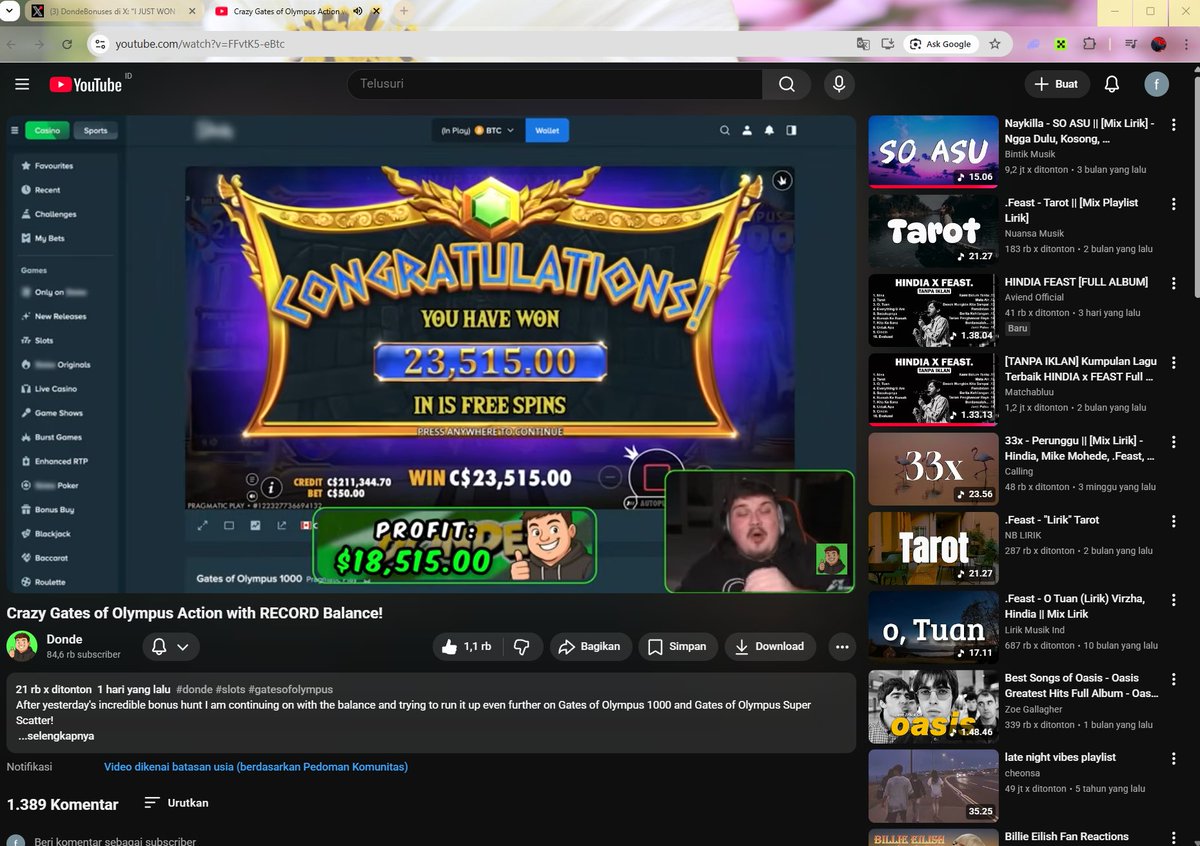This screenshot has height=846, width=1200.
Task: Like the video with thumbs up
Action: click(468, 647)
